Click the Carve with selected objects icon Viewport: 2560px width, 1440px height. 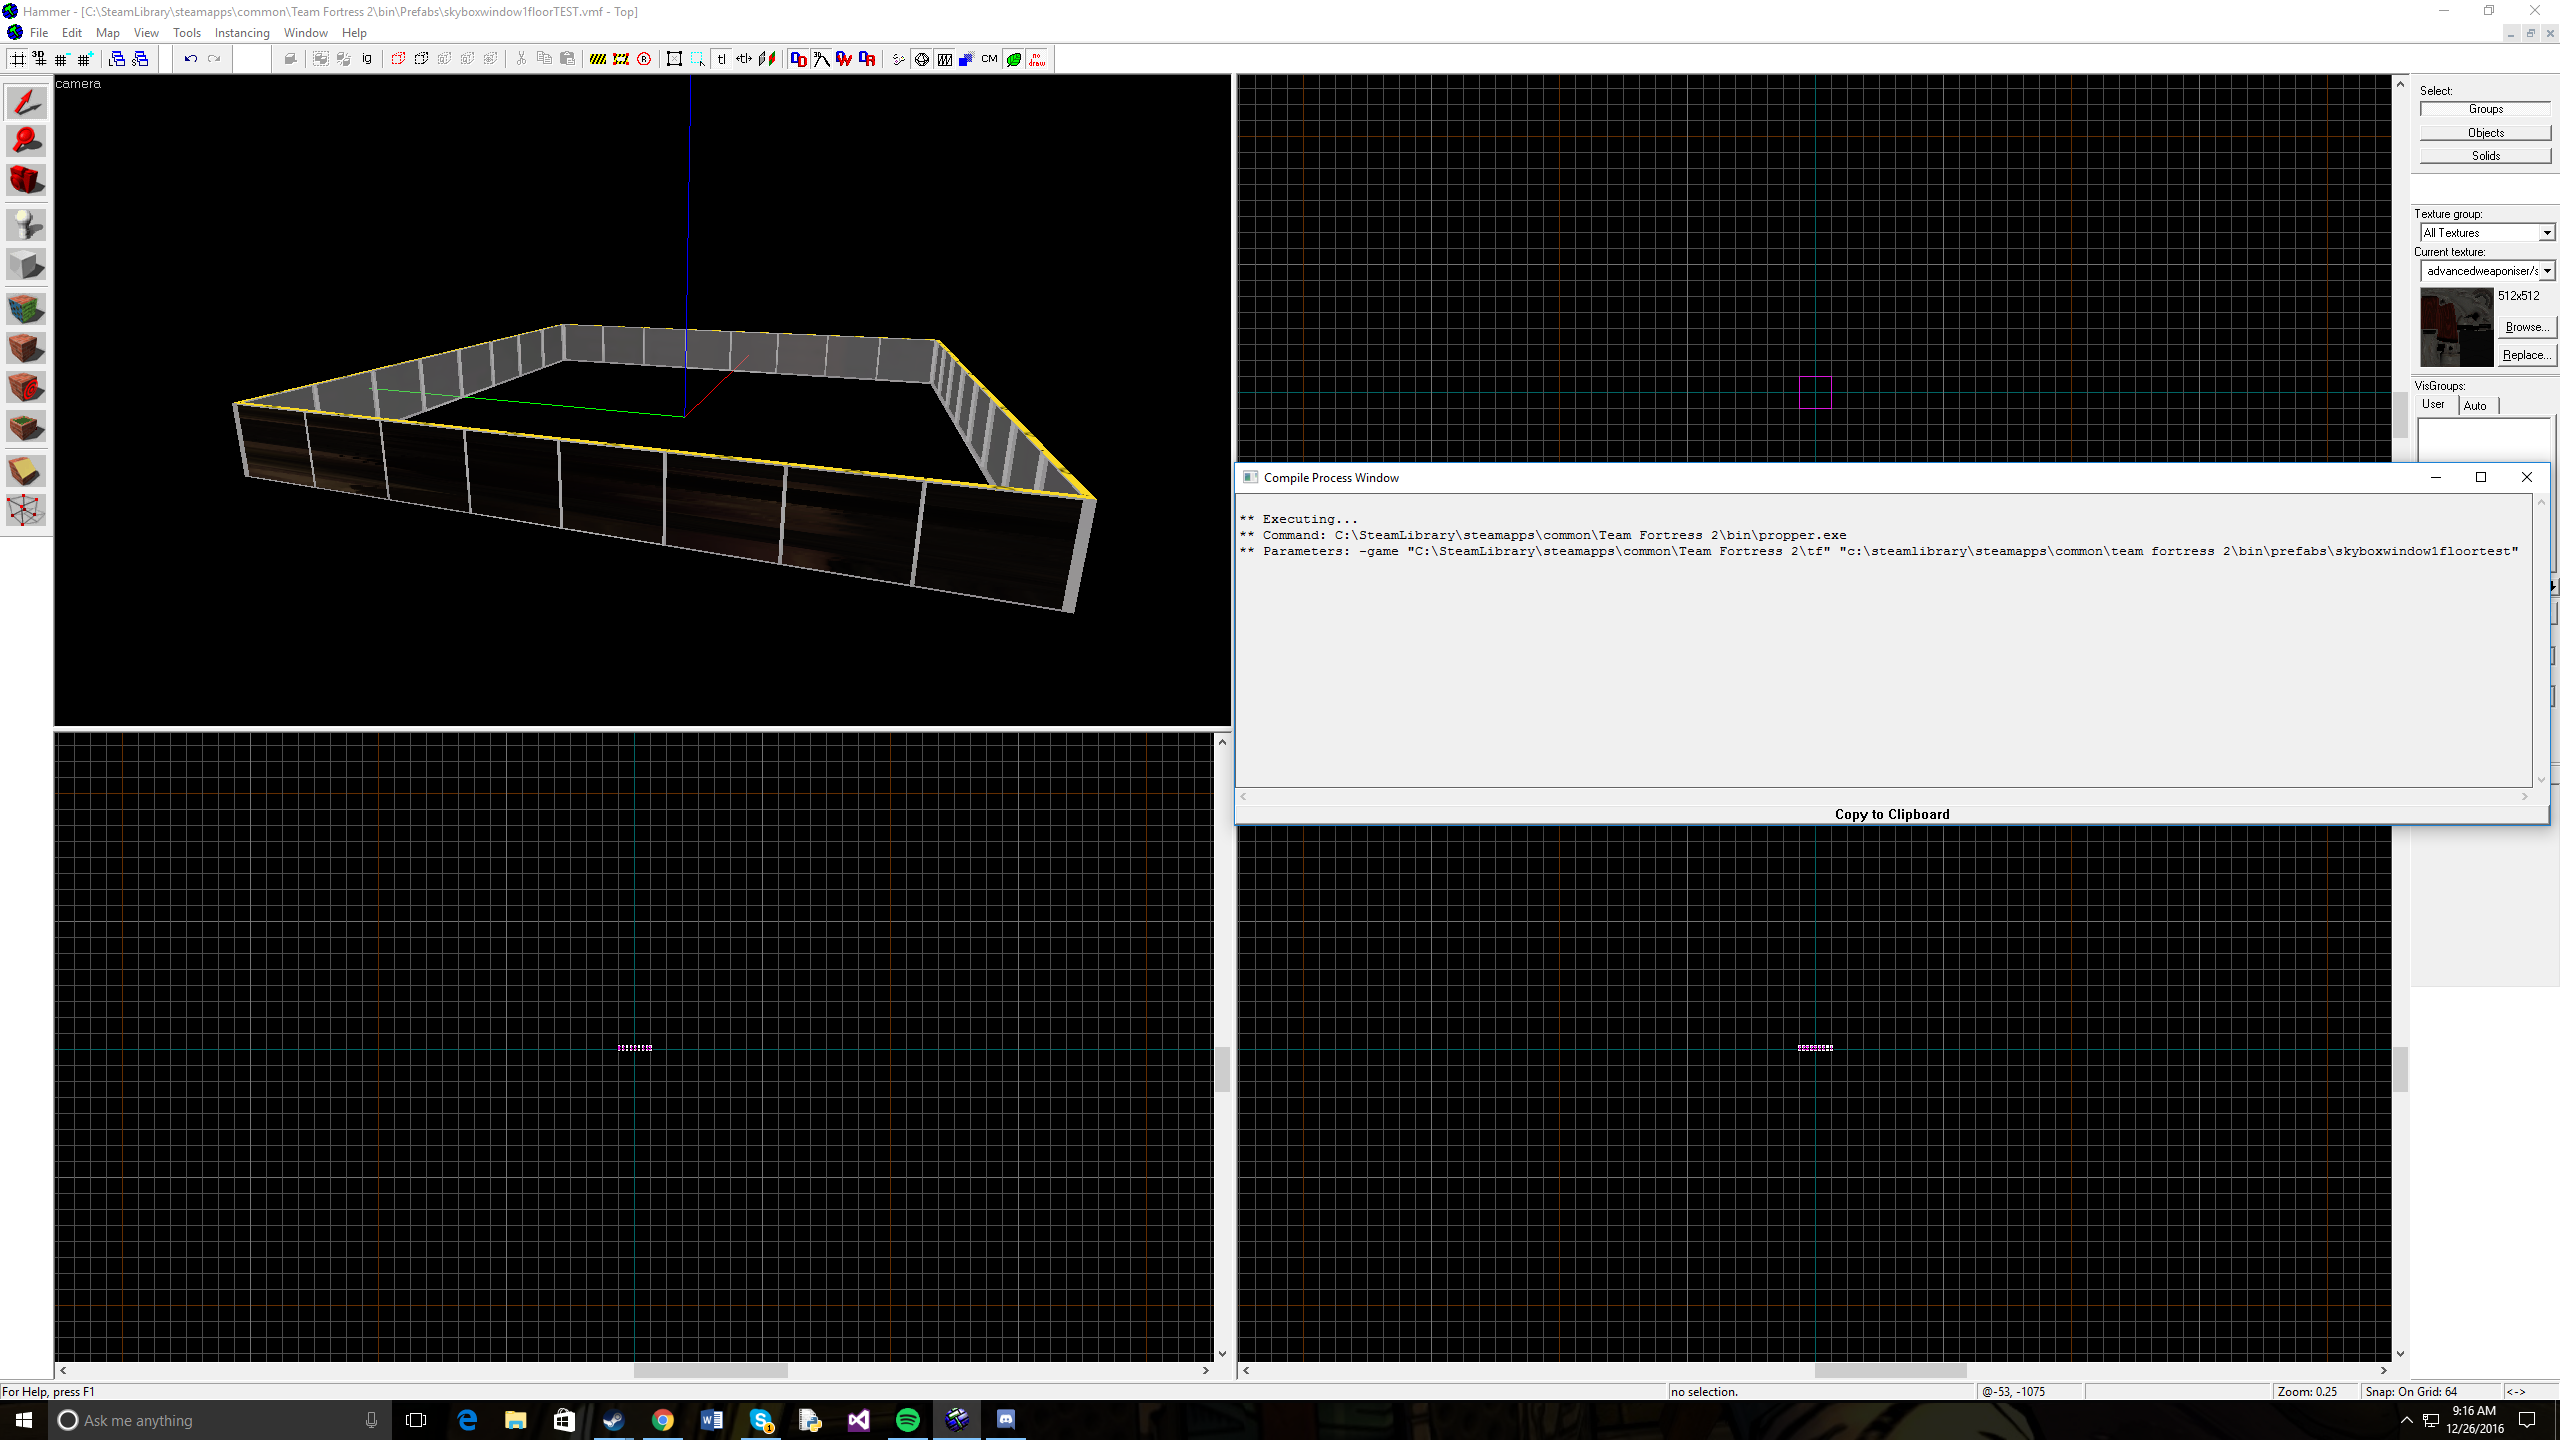(290, 59)
